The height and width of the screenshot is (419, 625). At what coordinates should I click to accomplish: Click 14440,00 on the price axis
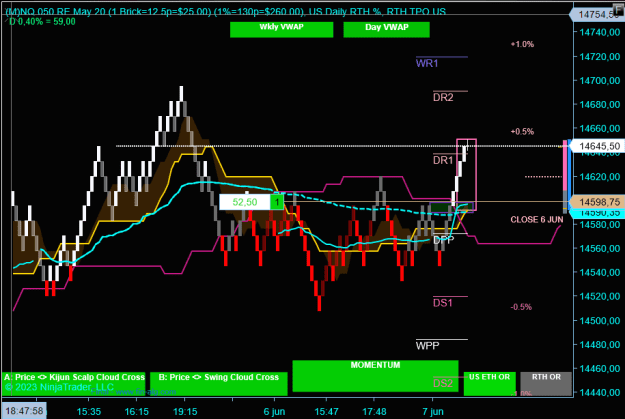[599, 392]
